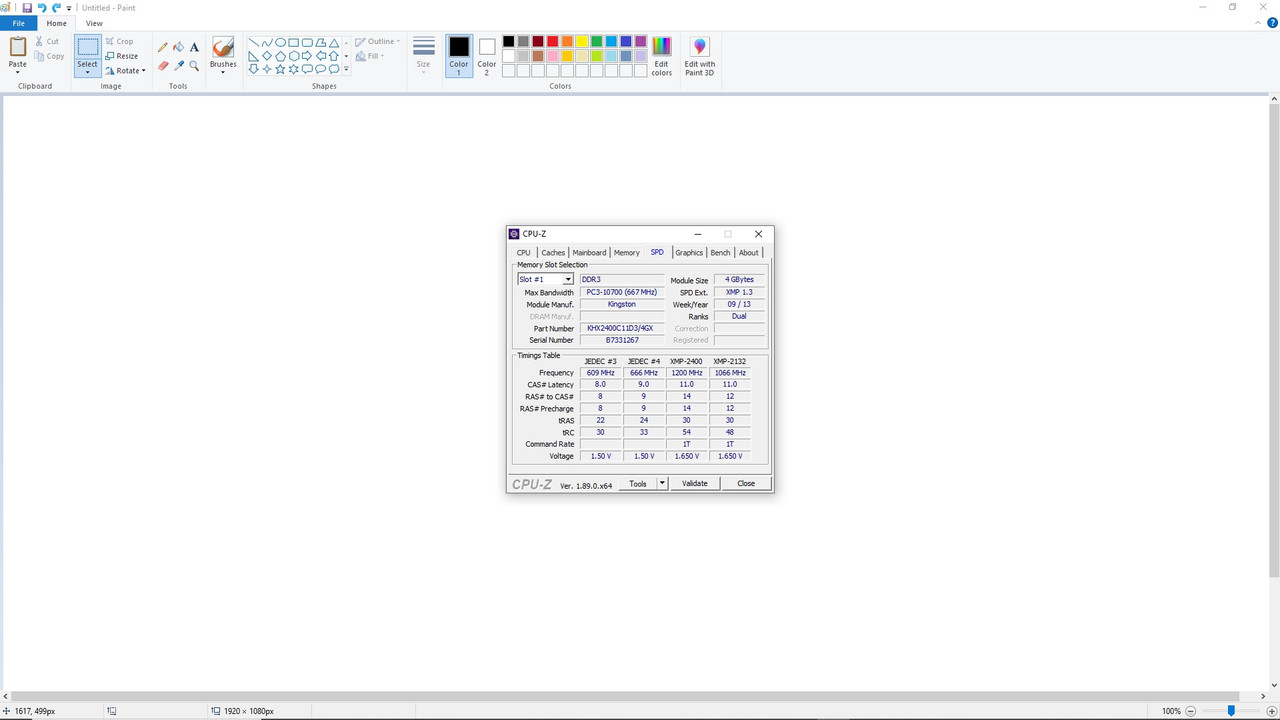Screen dimensions: 1280x720
Task: Click the Close button in CPU-Z
Action: point(746,484)
